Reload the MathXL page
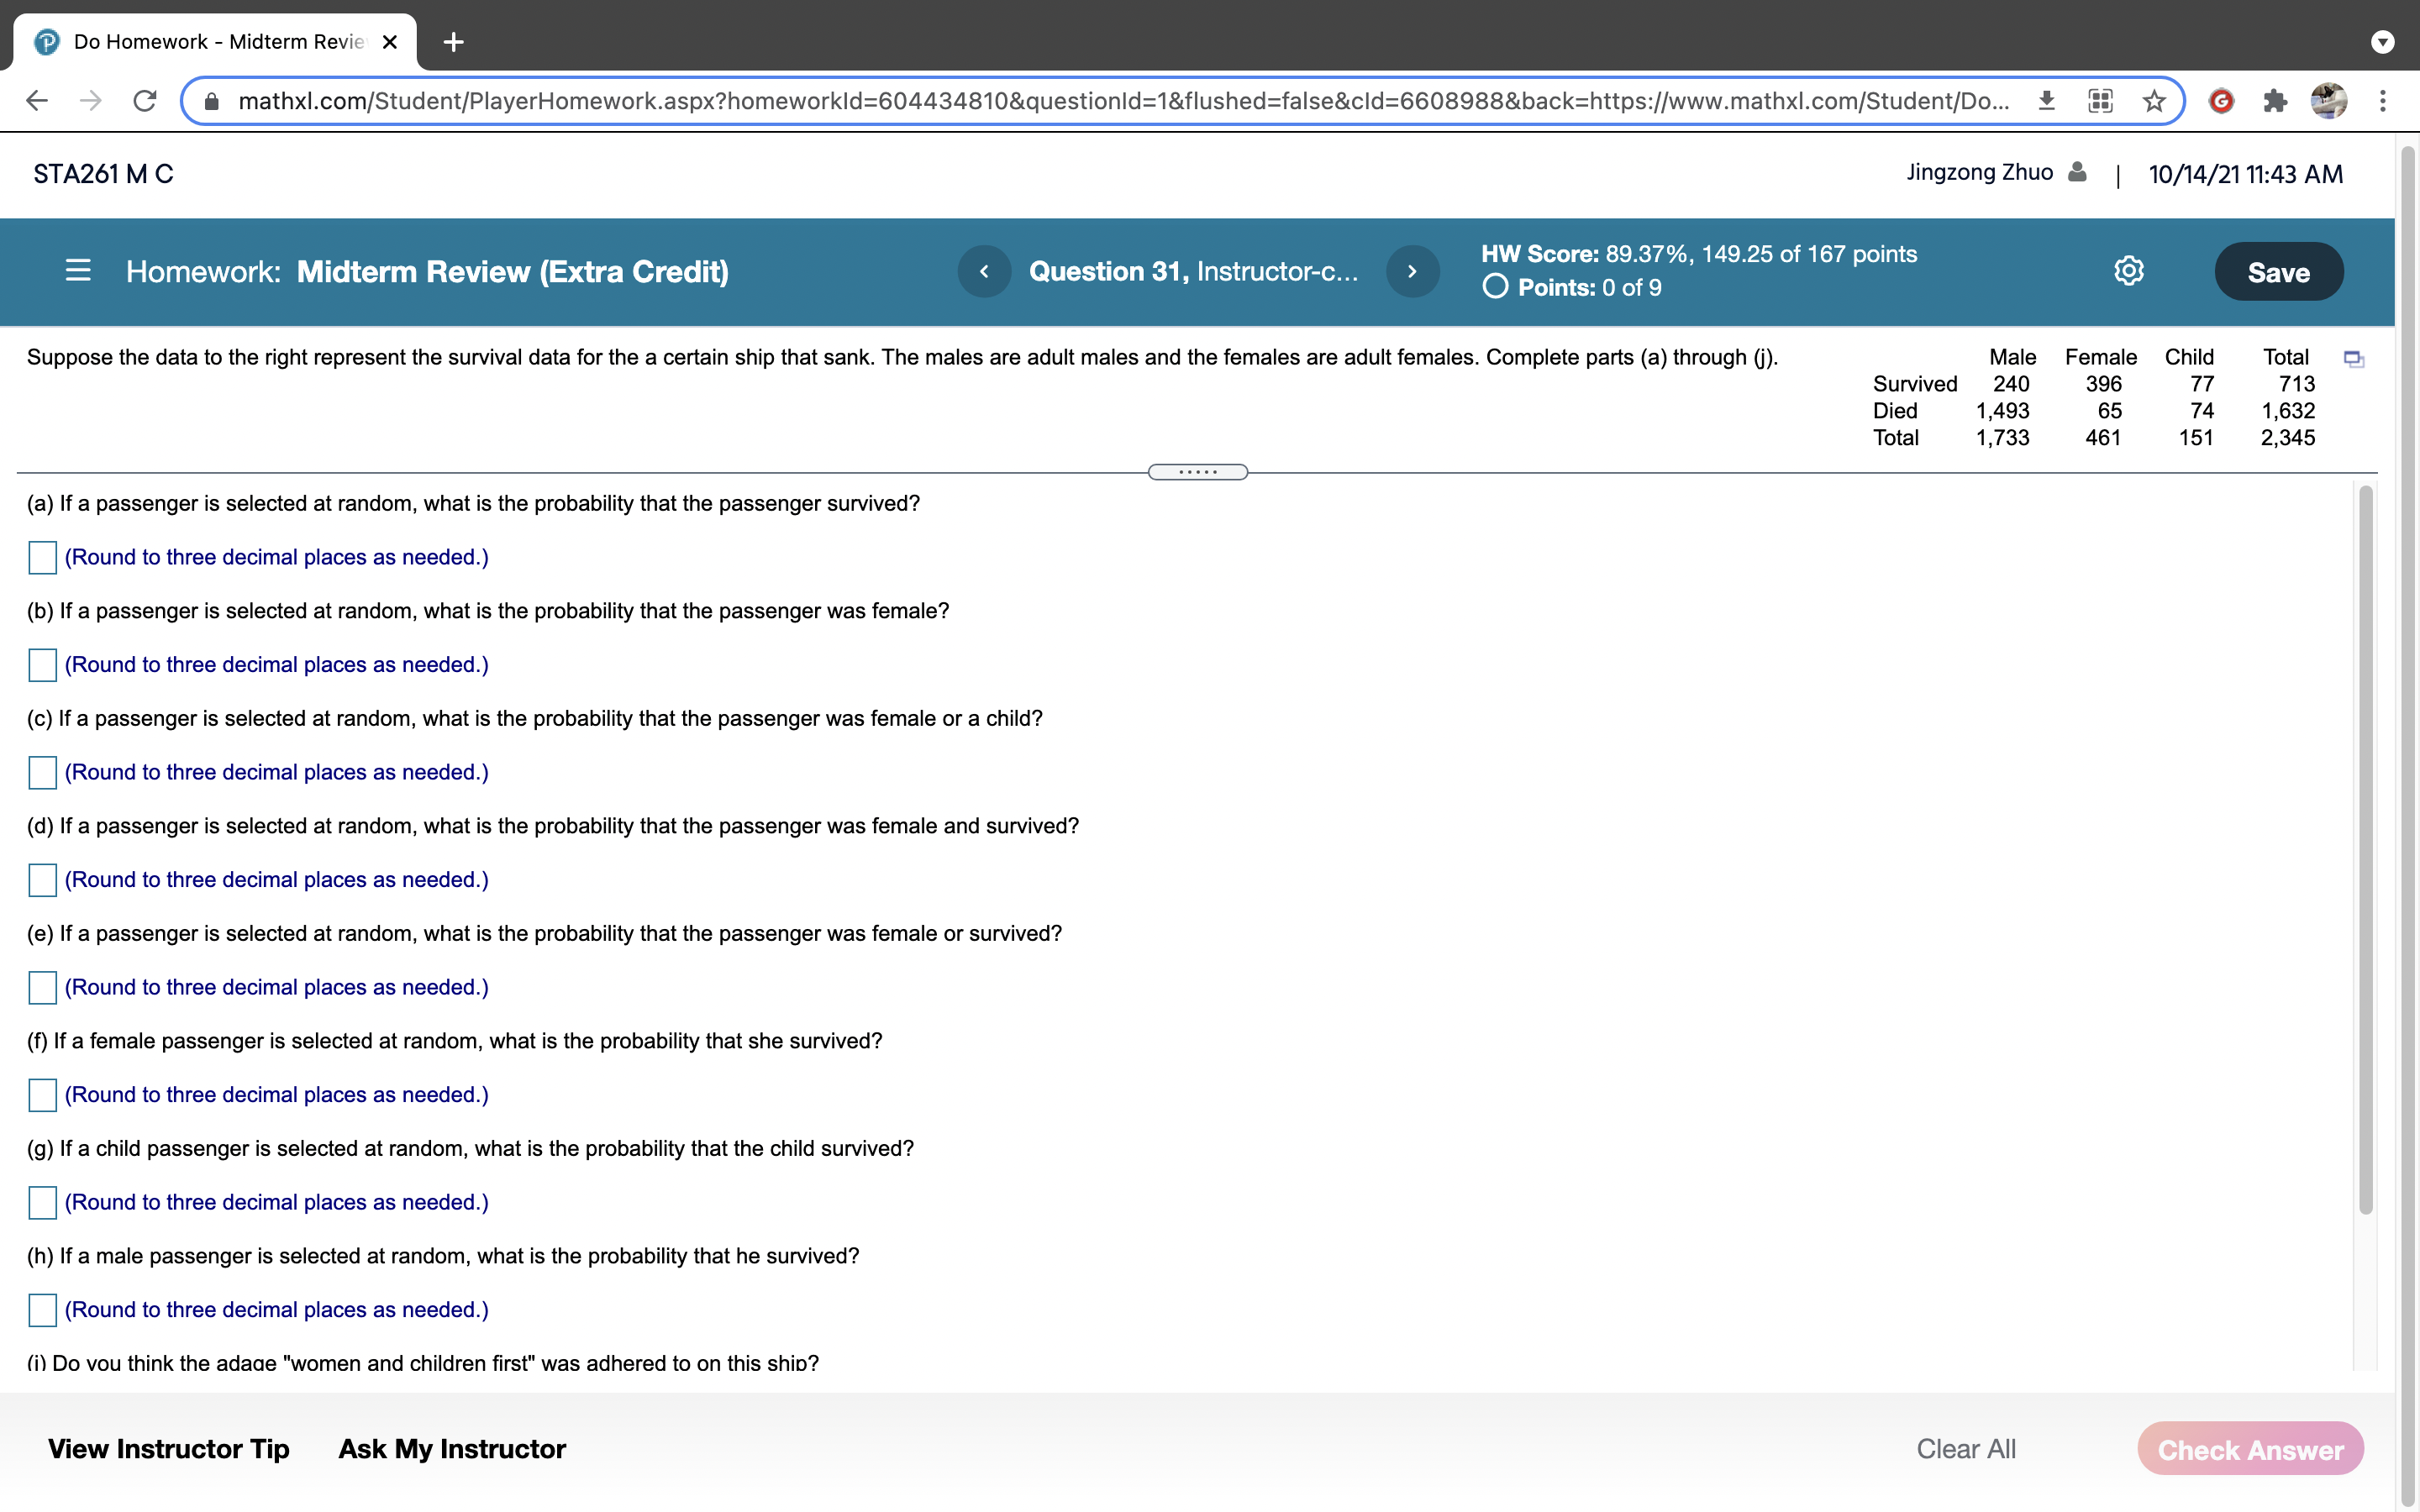Image resolution: width=2420 pixels, height=1512 pixels. click(x=145, y=101)
